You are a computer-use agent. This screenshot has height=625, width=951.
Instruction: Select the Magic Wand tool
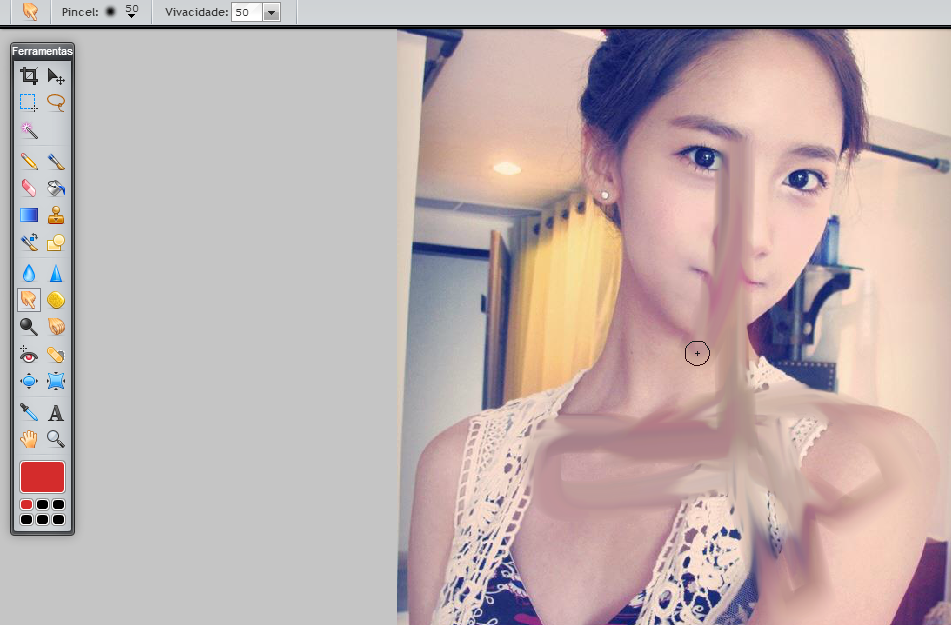point(29,128)
